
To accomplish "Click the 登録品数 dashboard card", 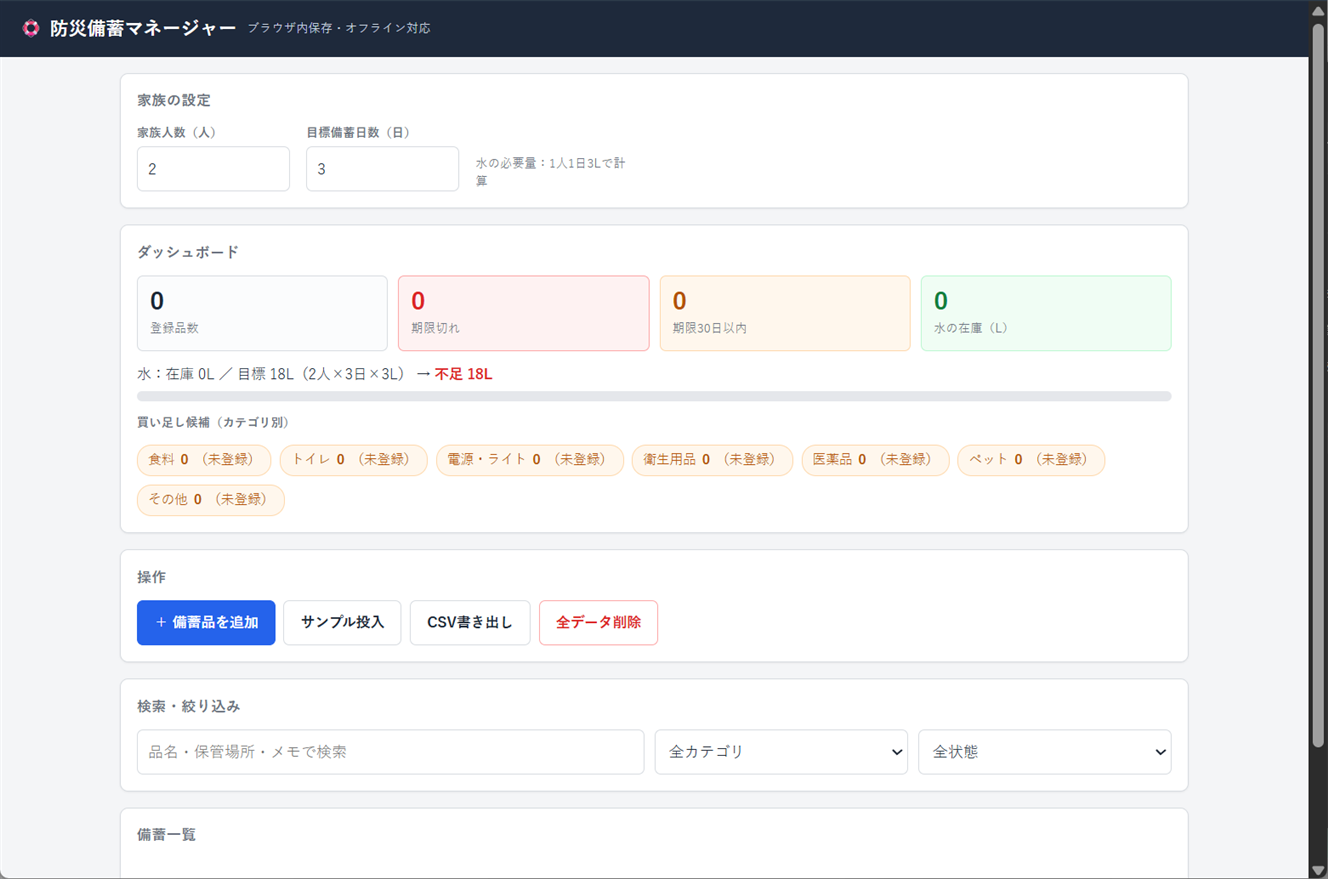I will [x=262, y=313].
